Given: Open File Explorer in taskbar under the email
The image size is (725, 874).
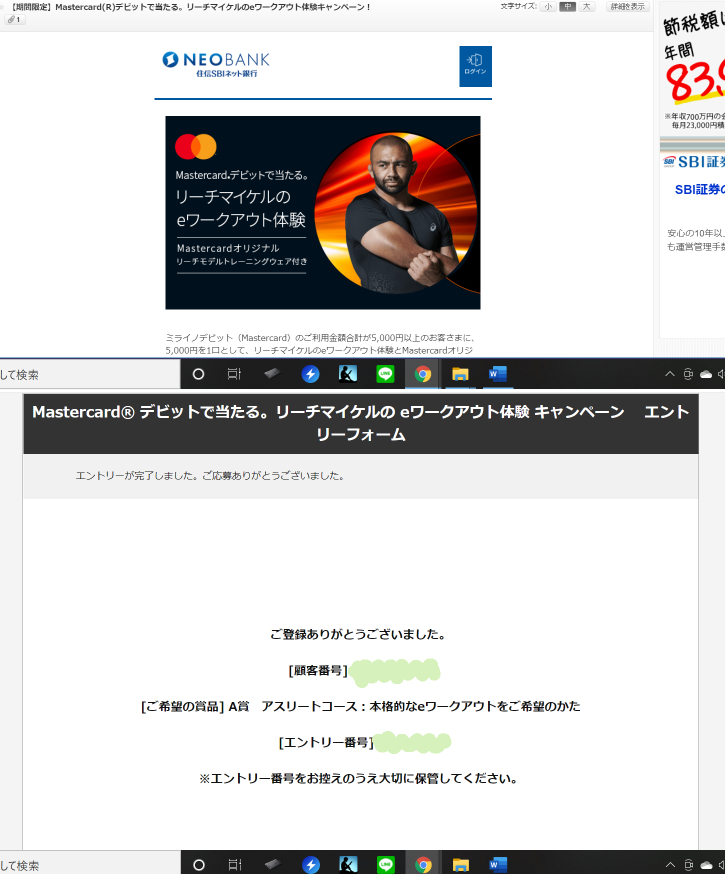Looking at the screenshot, I should [x=460, y=374].
